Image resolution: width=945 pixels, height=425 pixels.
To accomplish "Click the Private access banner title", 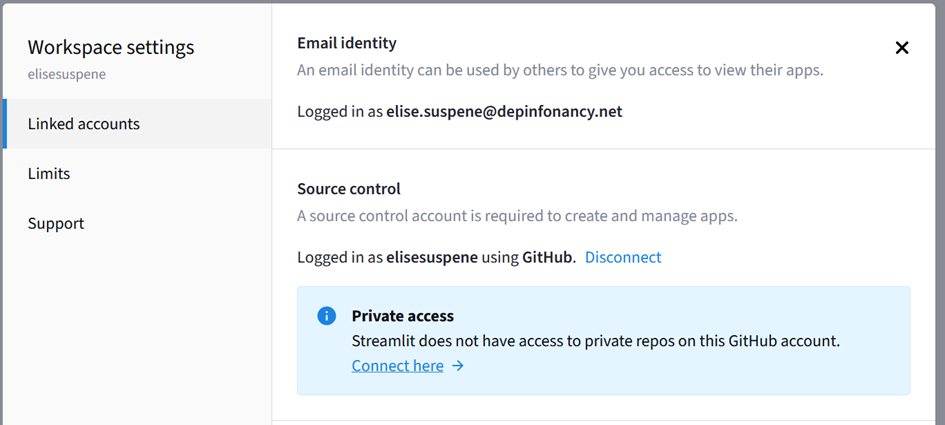I will tap(403, 316).
